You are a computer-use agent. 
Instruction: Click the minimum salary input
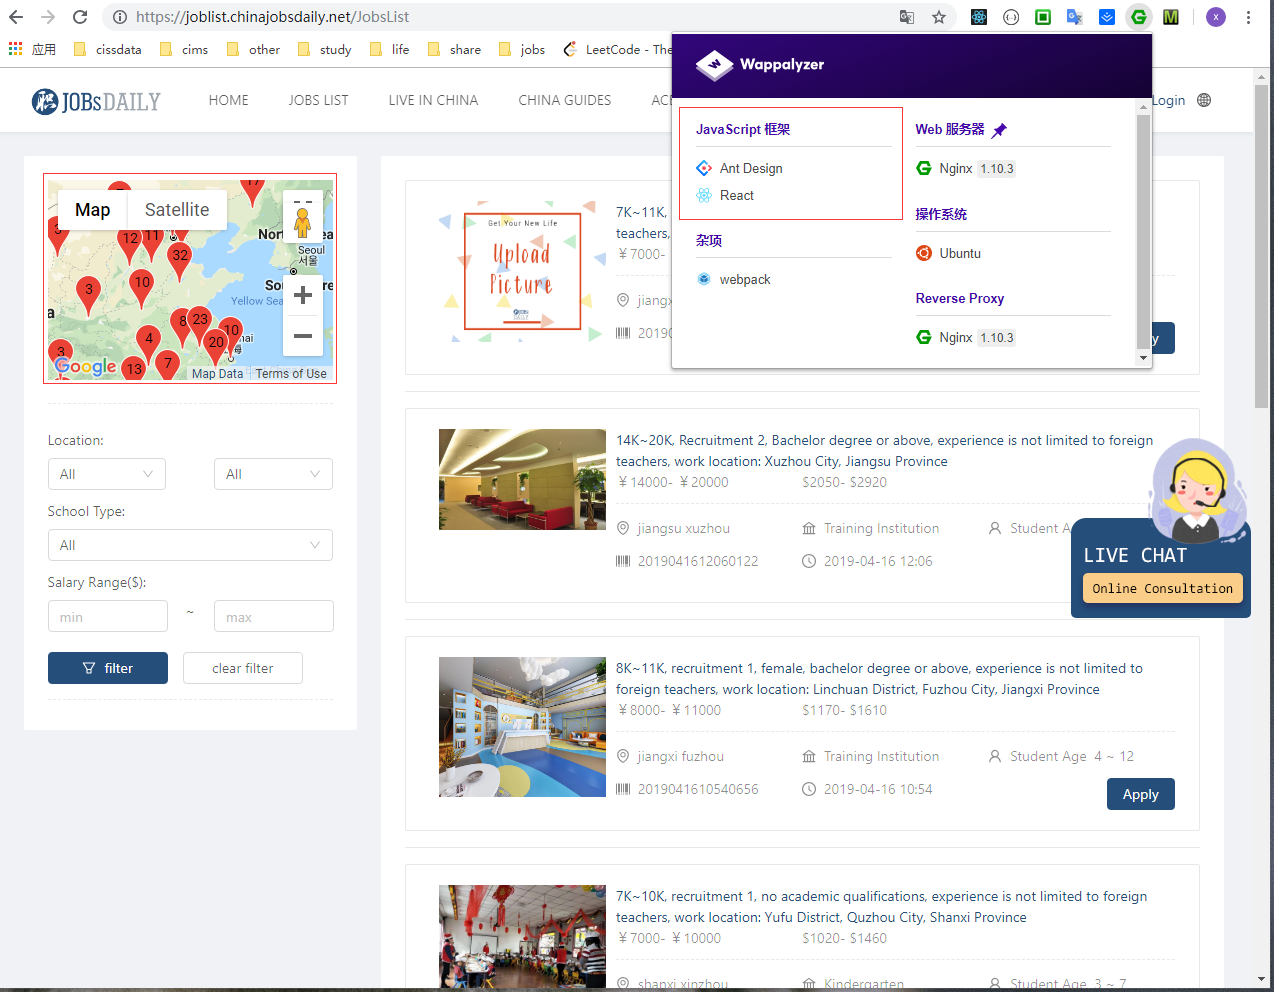(108, 616)
